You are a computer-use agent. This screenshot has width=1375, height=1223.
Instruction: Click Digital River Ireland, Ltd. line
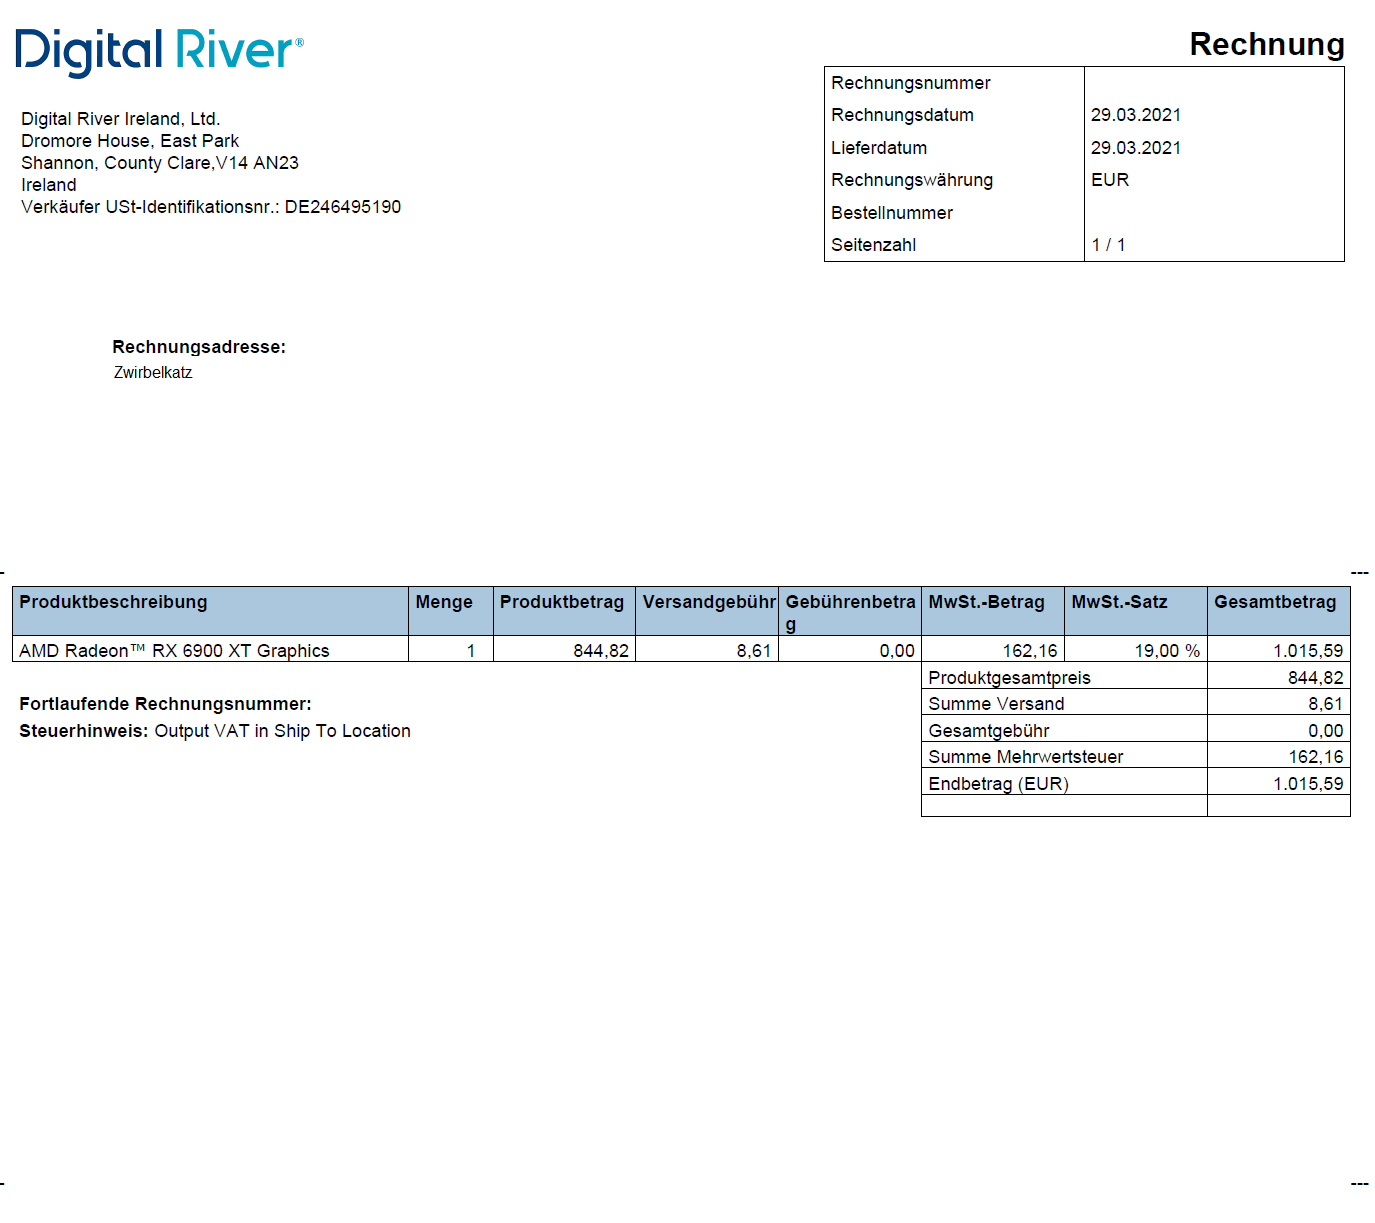click(121, 119)
